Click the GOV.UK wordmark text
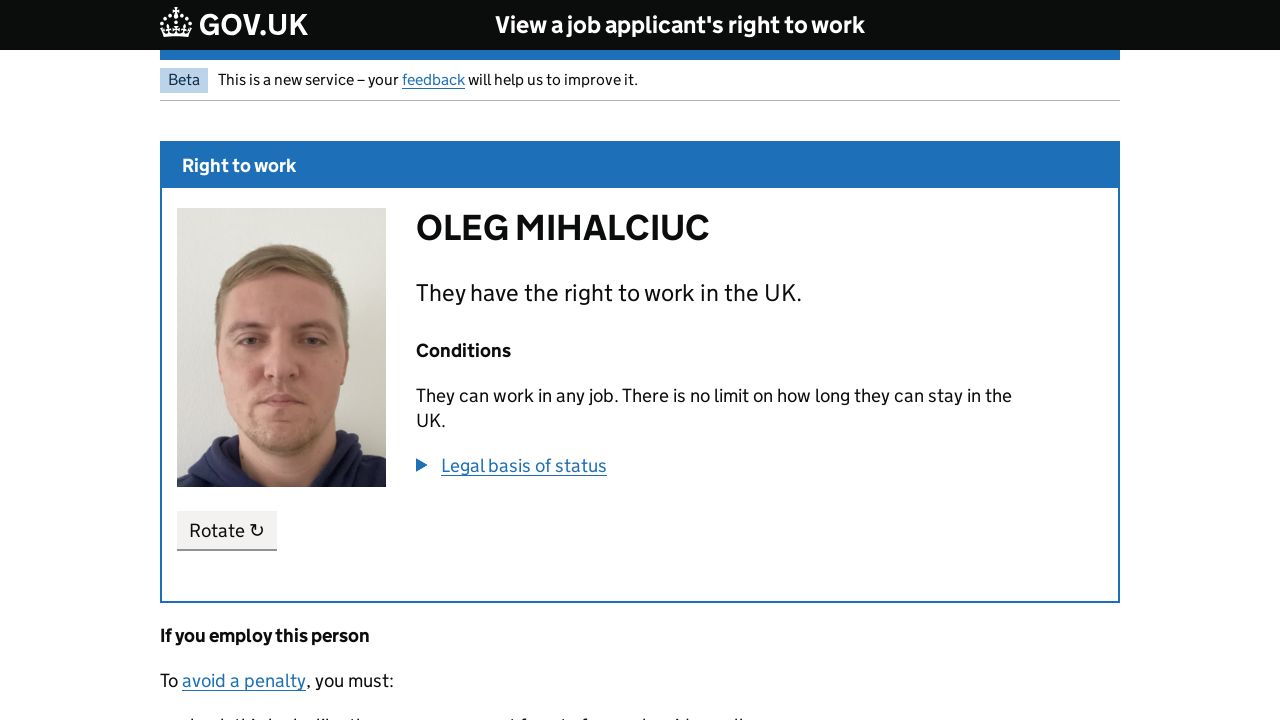This screenshot has height=720, width=1280. pos(253,25)
